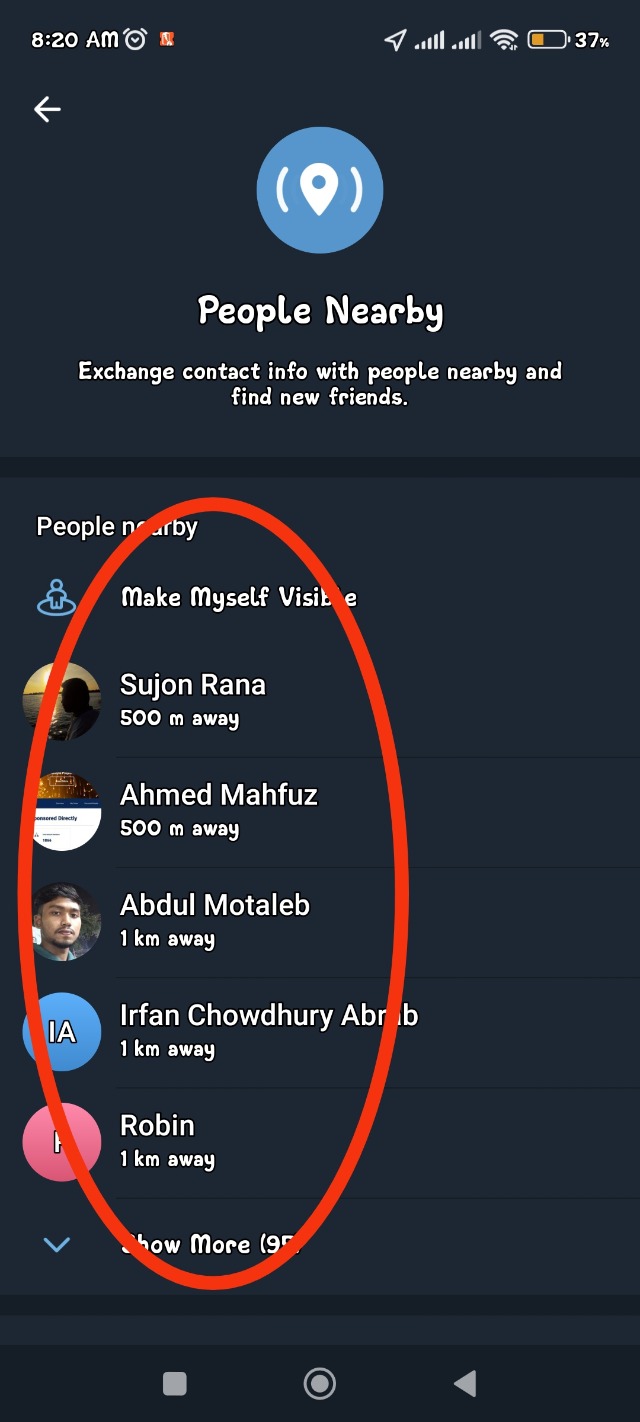The width and height of the screenshot is (640, 1422).
Task: Tap Sujon Rana's profile photo
Action: [x=62, y=701]
